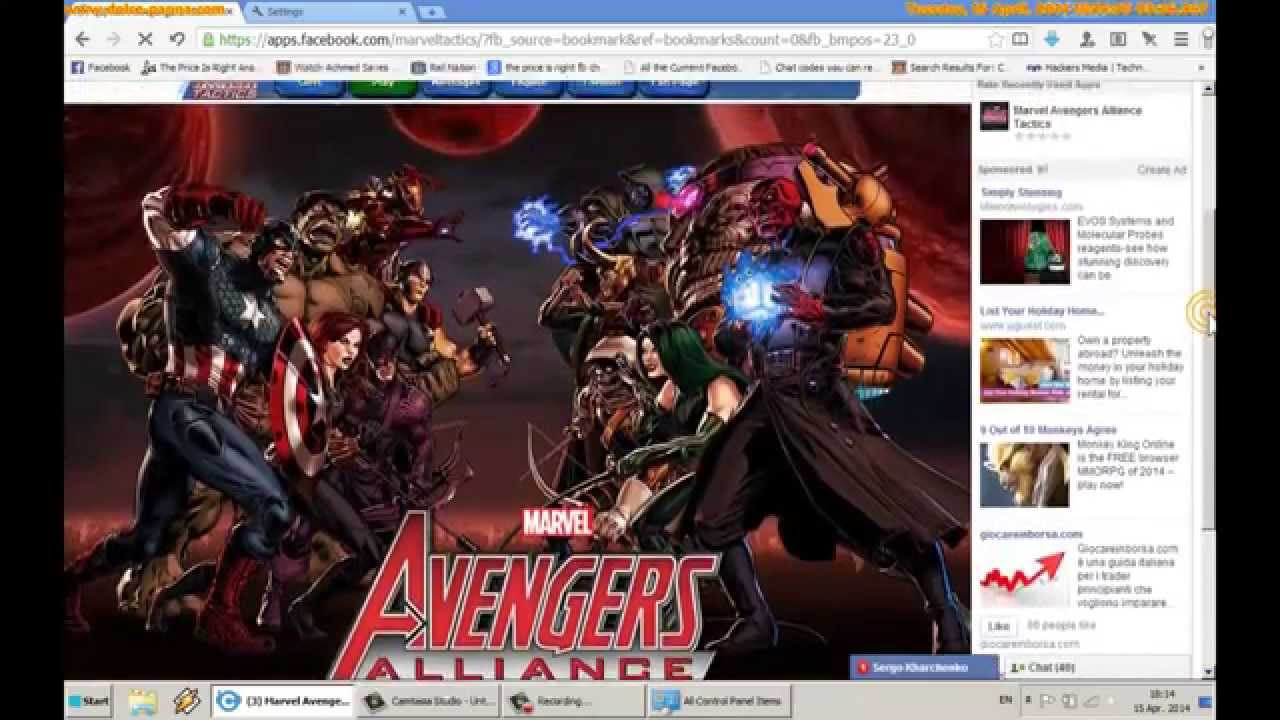Open the Facebook bookmark
This screenshot has height=720, width=1280.
tap(100, 67)
